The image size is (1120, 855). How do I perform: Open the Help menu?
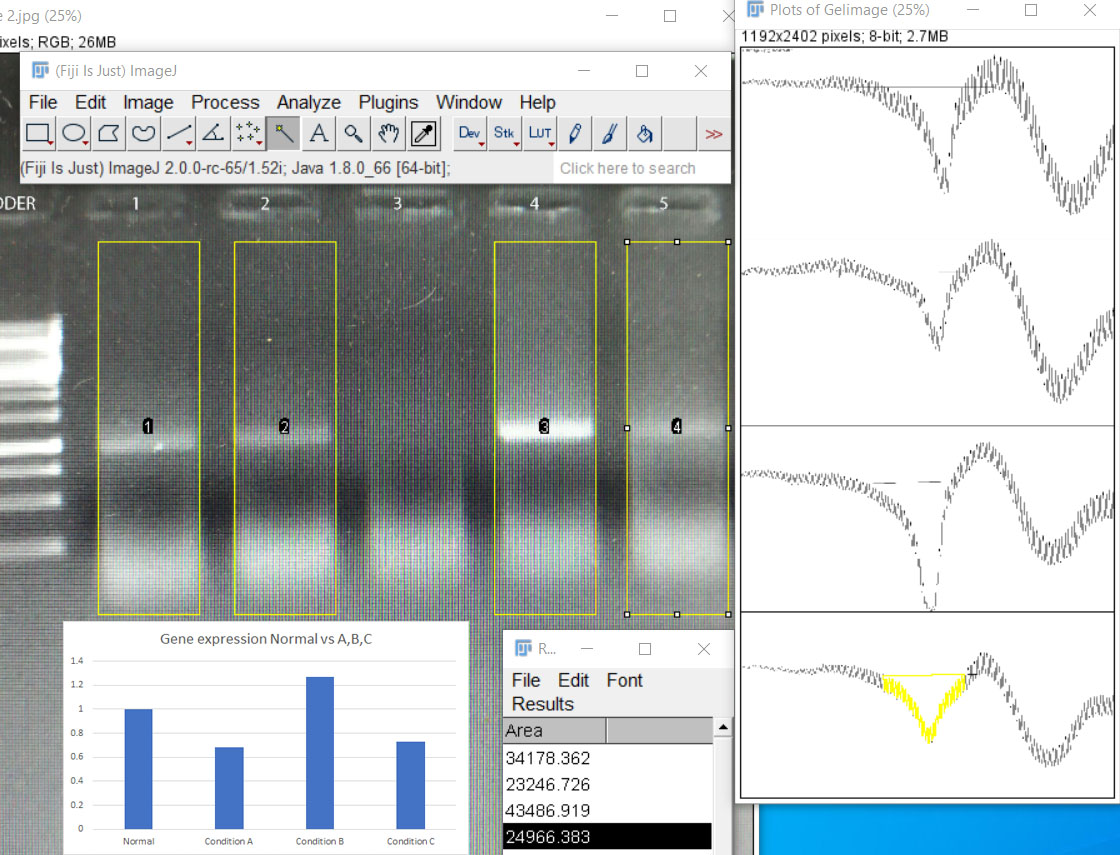coord(537,102)
